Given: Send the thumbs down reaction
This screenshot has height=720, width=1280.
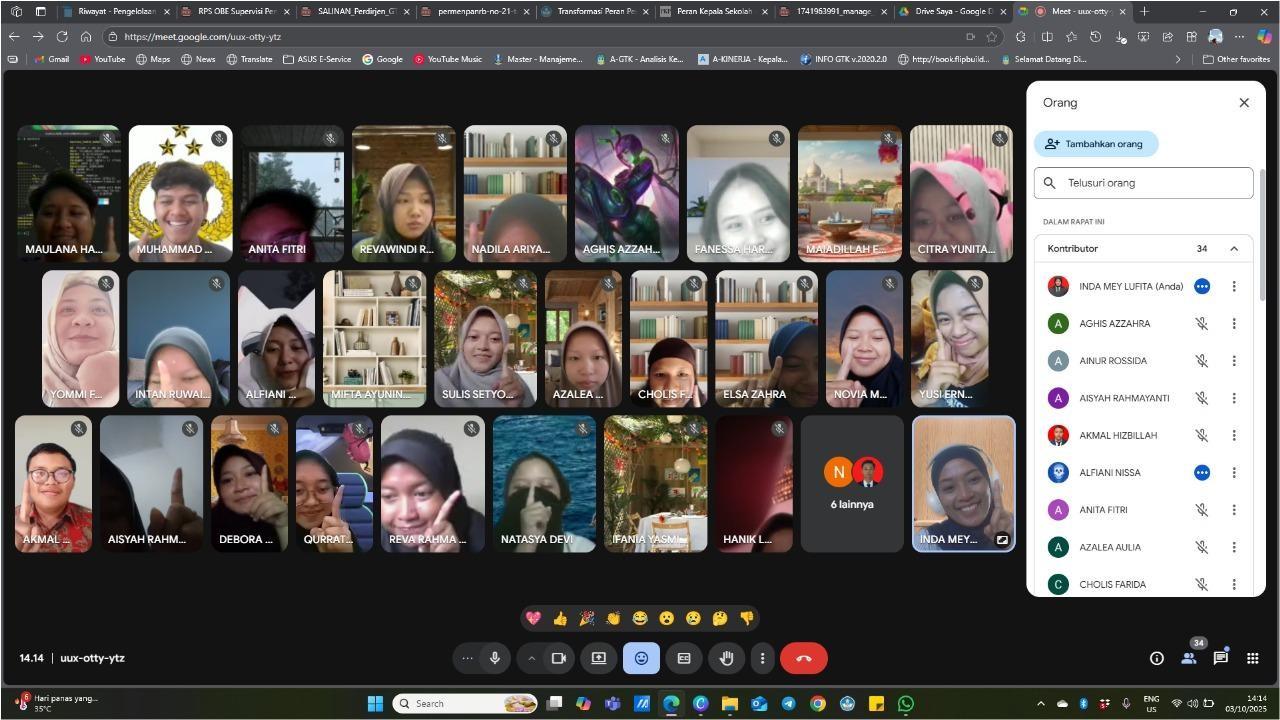Looking at the screenshot, I should 747,619.
